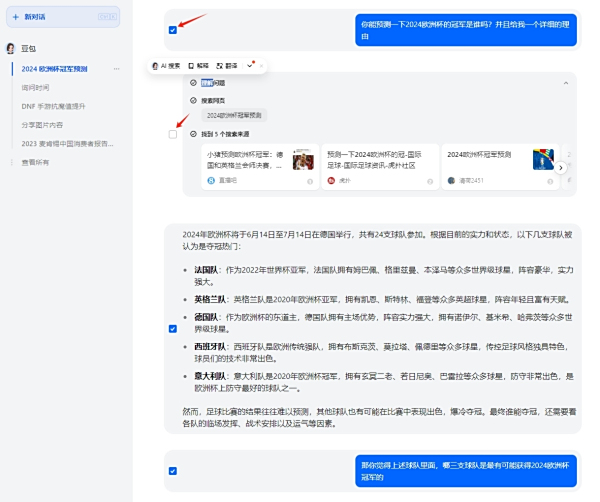Open the DNF 手游抗魔值提升 conversation

[53, 106]
